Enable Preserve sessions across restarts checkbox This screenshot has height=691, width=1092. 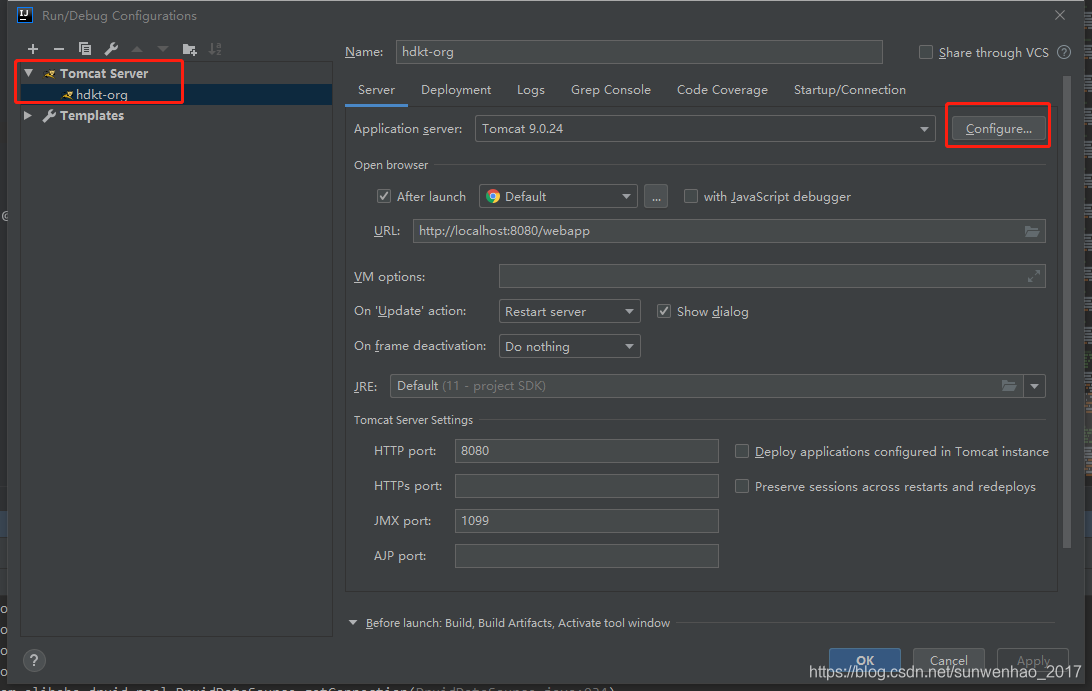[742, 486]
